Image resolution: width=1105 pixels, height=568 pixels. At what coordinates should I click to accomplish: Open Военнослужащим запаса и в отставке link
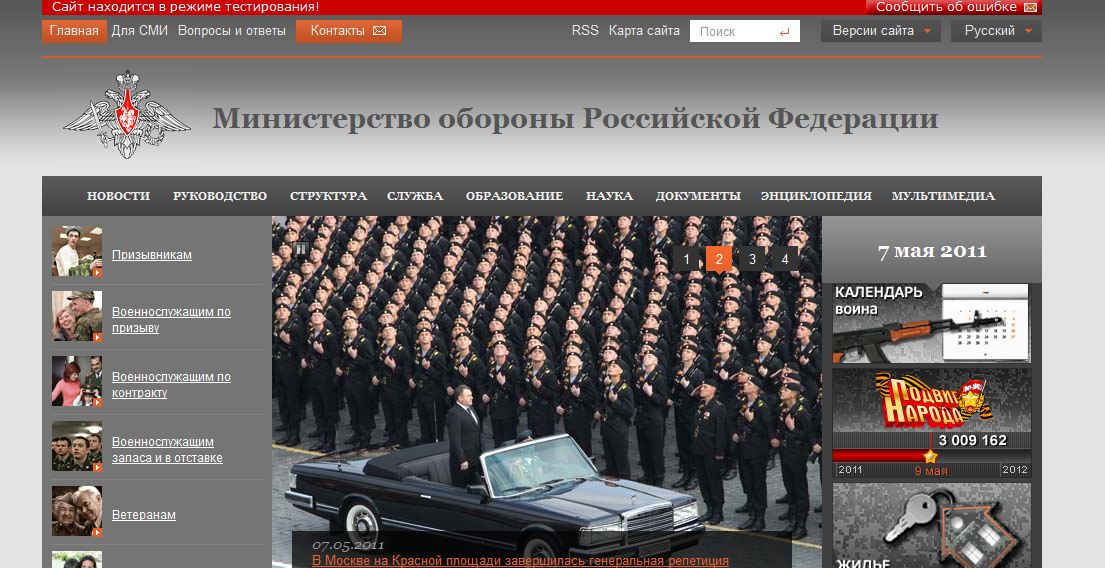point(167,450)
